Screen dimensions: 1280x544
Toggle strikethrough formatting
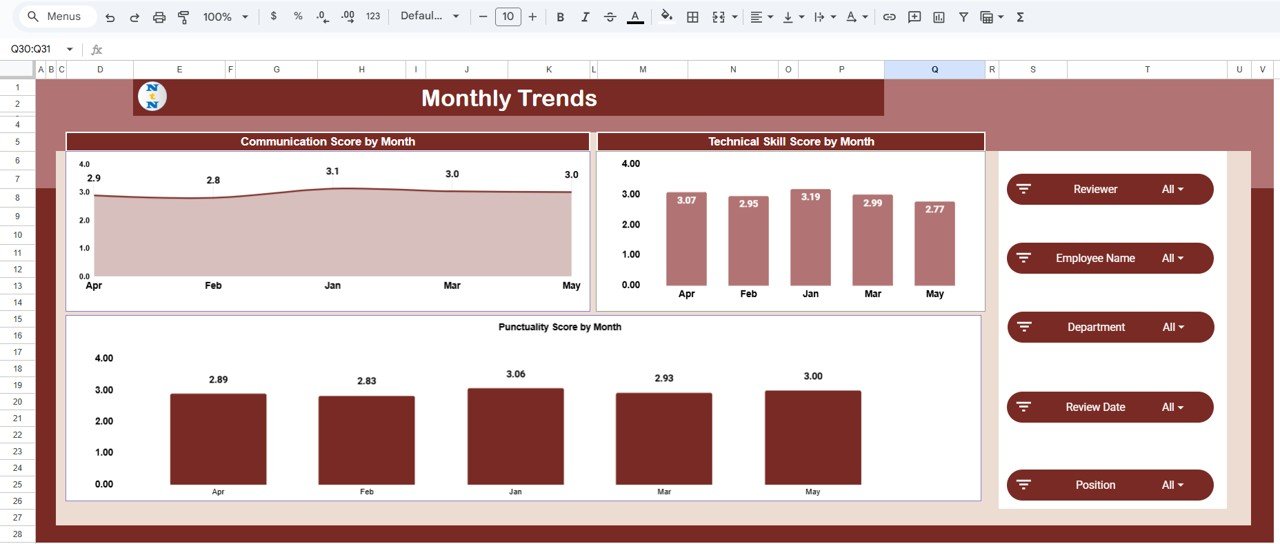pos(610,17)
